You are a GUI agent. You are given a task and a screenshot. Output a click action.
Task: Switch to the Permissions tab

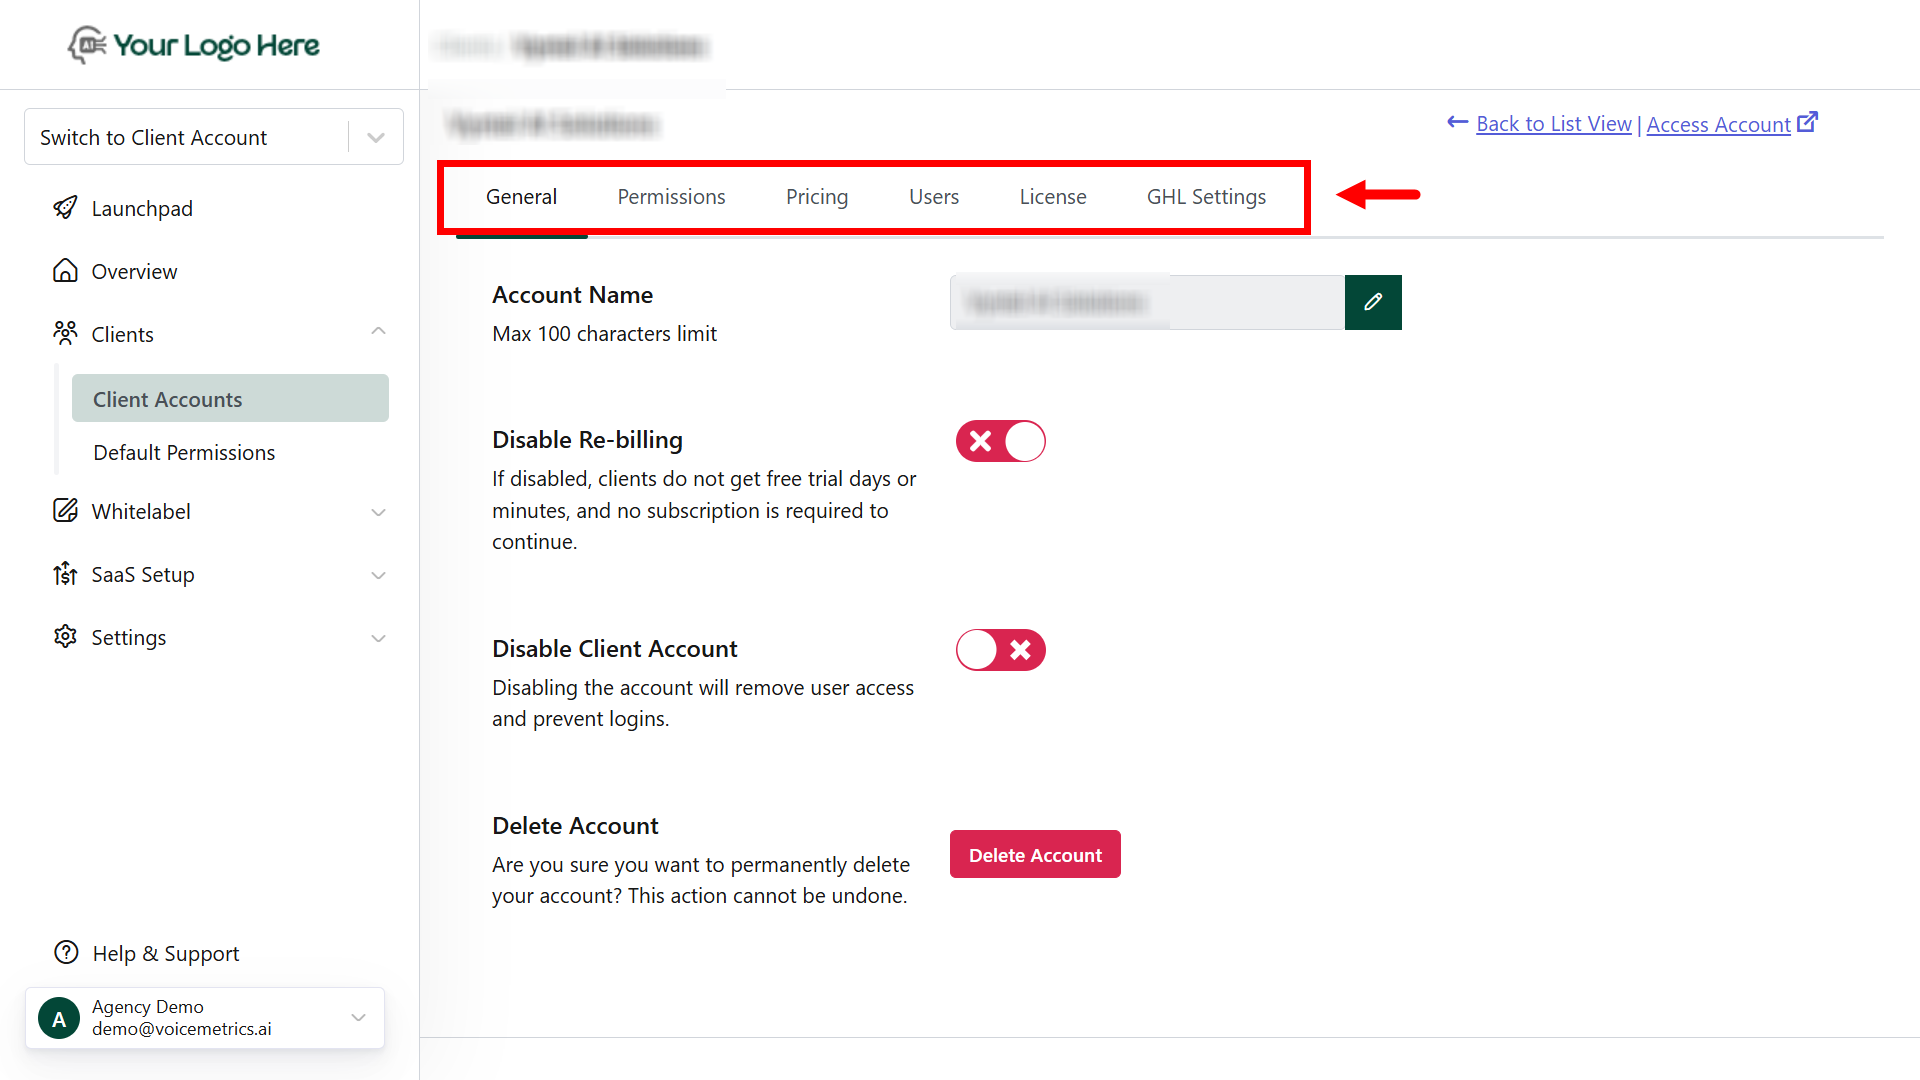(671, 197)
